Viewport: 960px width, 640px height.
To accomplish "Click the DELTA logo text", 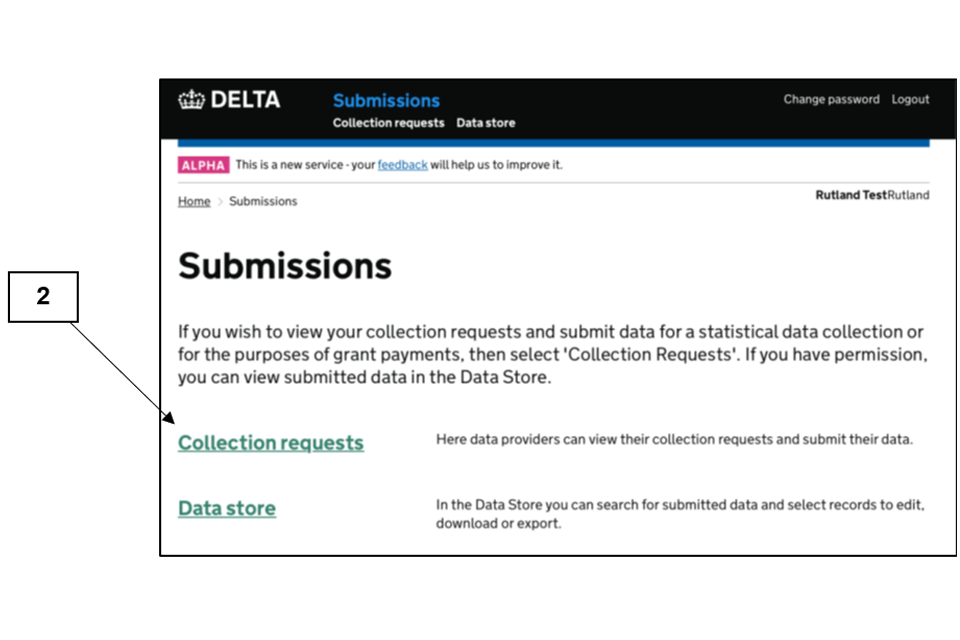I will [x=245, y=100].
